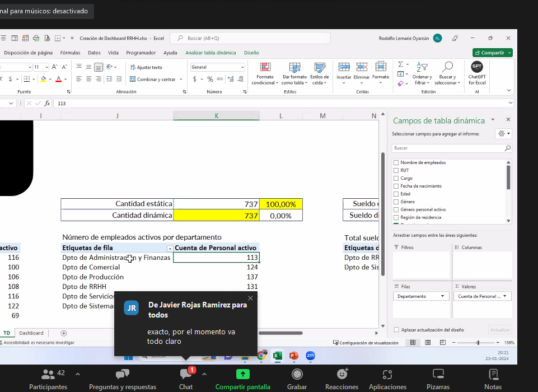Check the Género personal activo field
The width and height of the screenshot is (538, 392).
tap(396, 209)
